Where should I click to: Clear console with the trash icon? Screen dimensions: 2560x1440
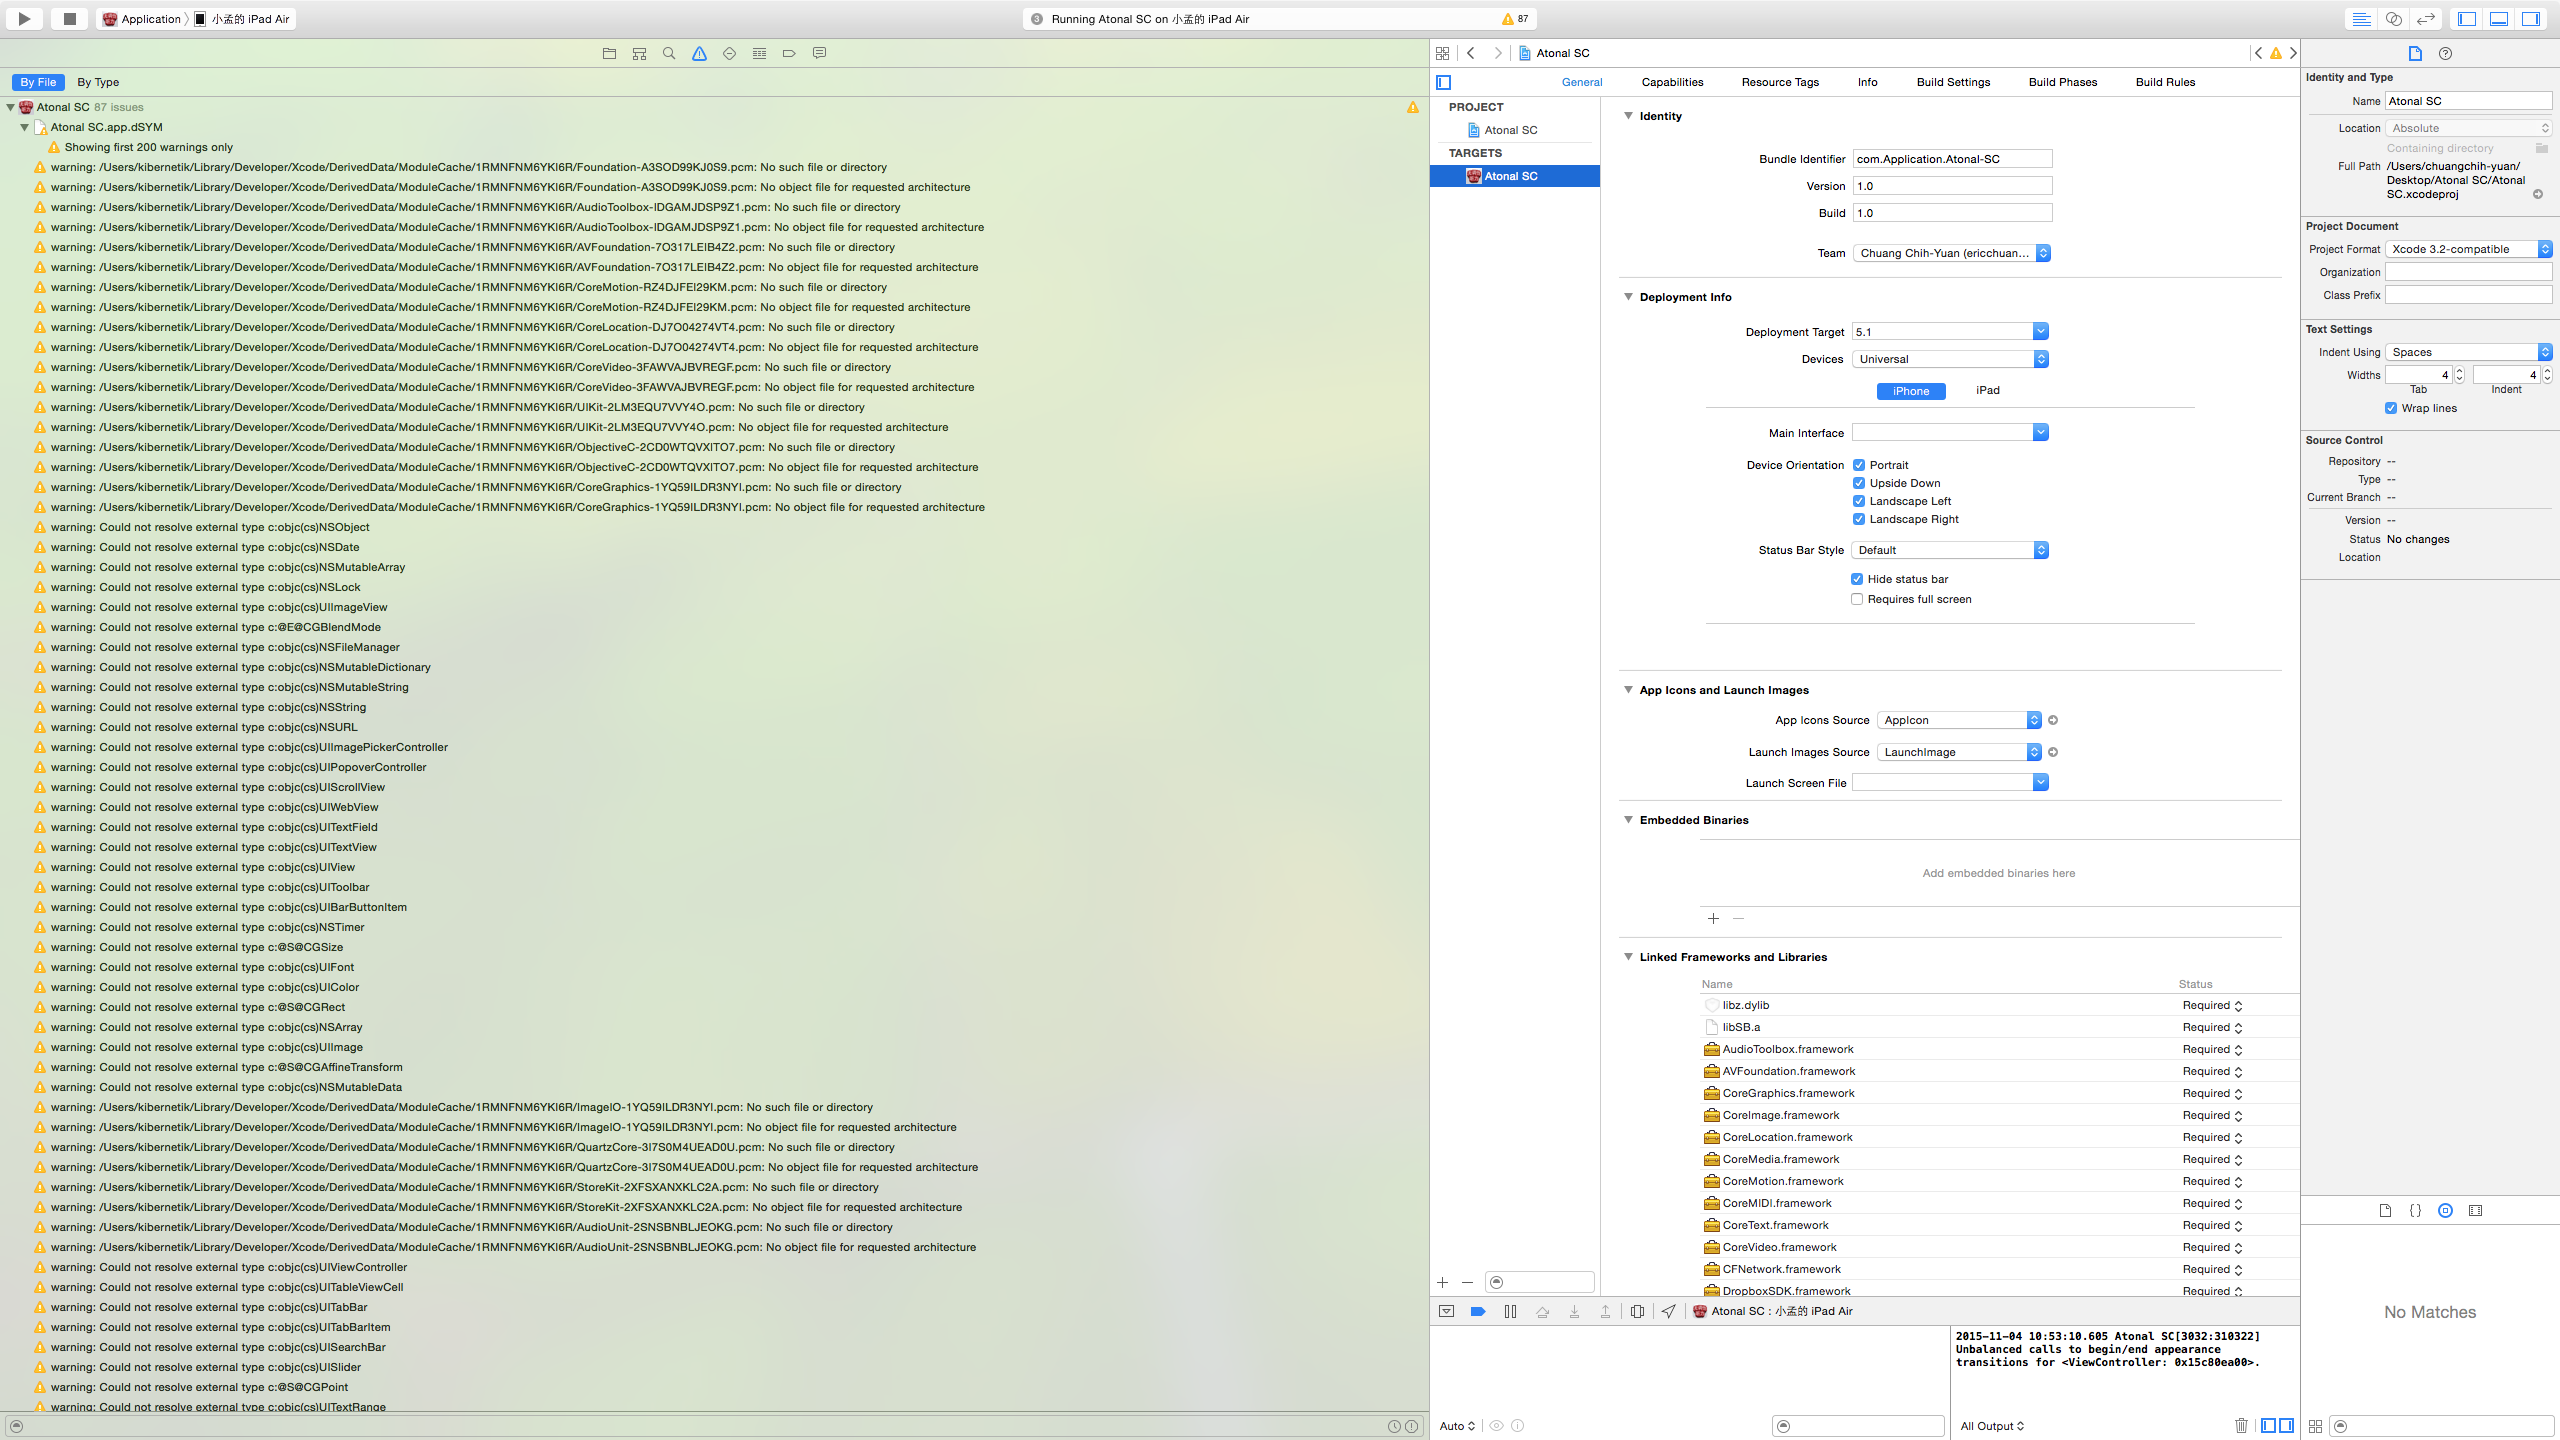[2241, 1426]
